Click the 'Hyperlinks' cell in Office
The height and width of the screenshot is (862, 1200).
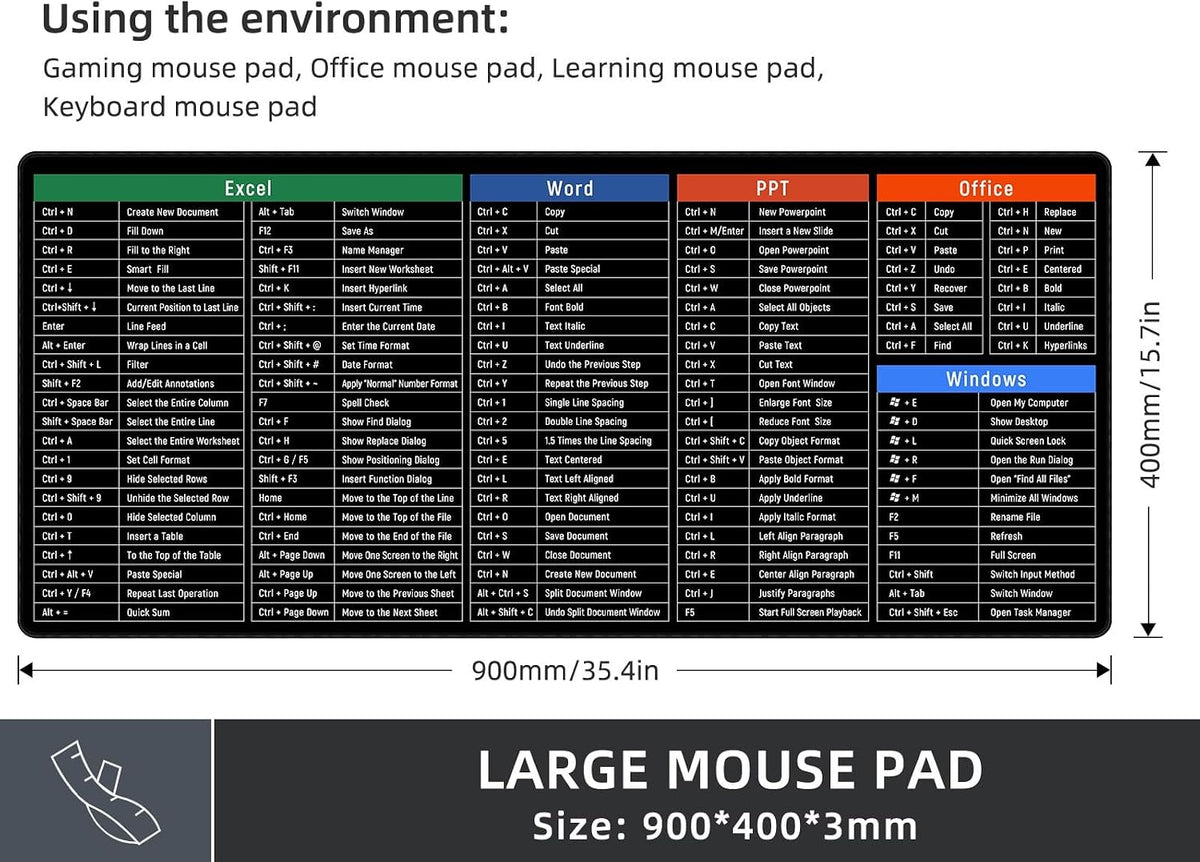point(1066,346)
